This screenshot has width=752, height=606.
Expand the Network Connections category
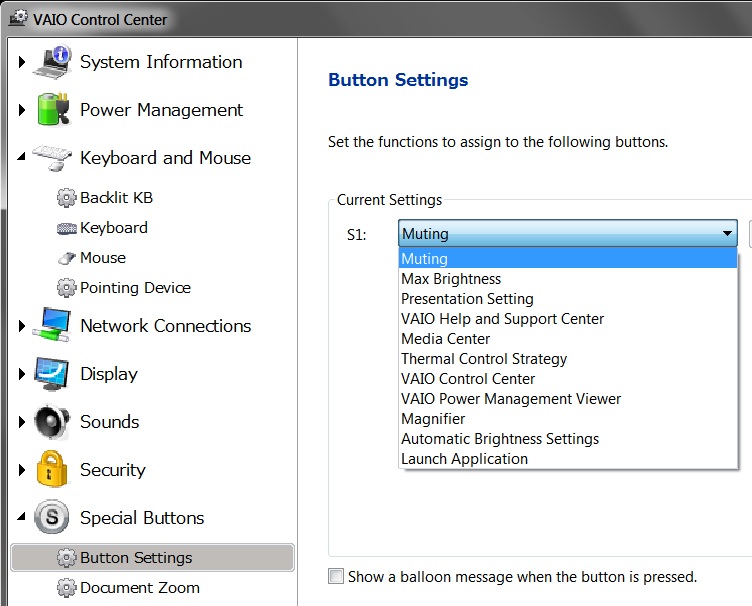22,326
